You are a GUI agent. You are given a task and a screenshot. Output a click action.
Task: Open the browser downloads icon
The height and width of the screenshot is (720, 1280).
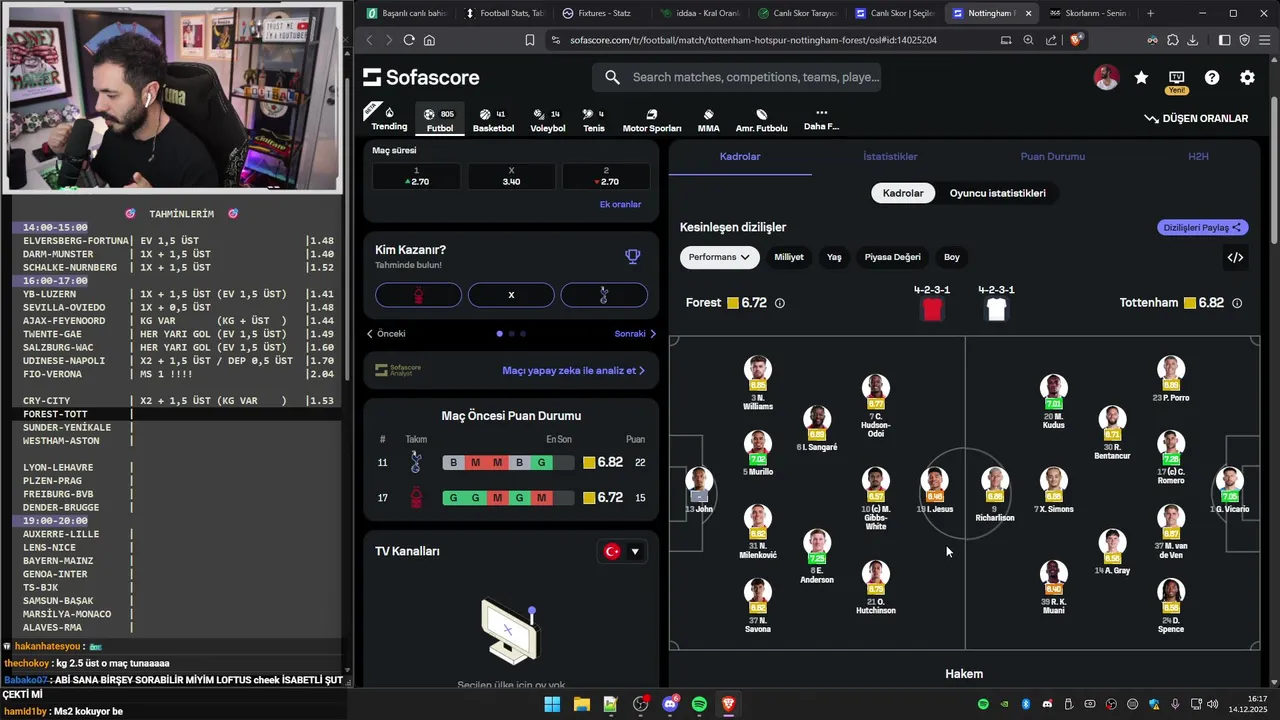[x=1193, y=40]
